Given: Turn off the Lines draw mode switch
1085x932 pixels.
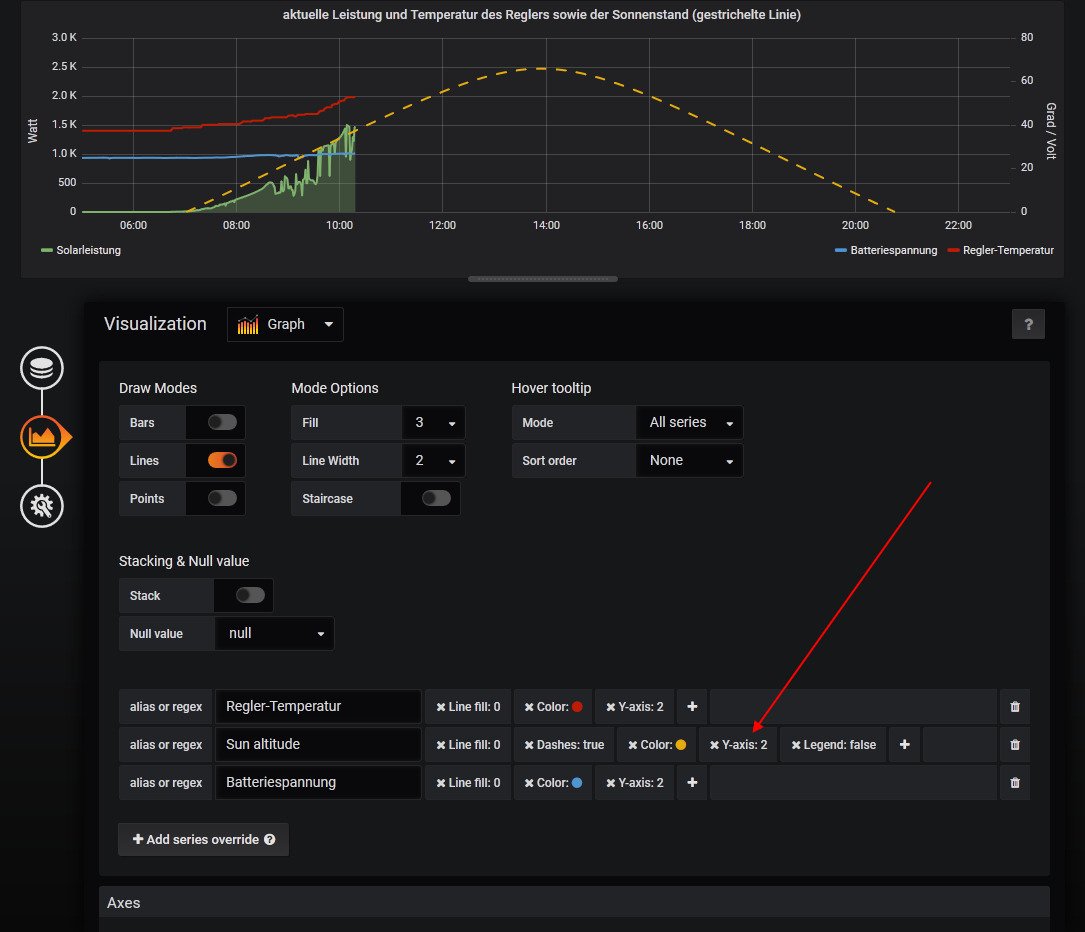Looking at the screenshot, I should tap(222, 461).
